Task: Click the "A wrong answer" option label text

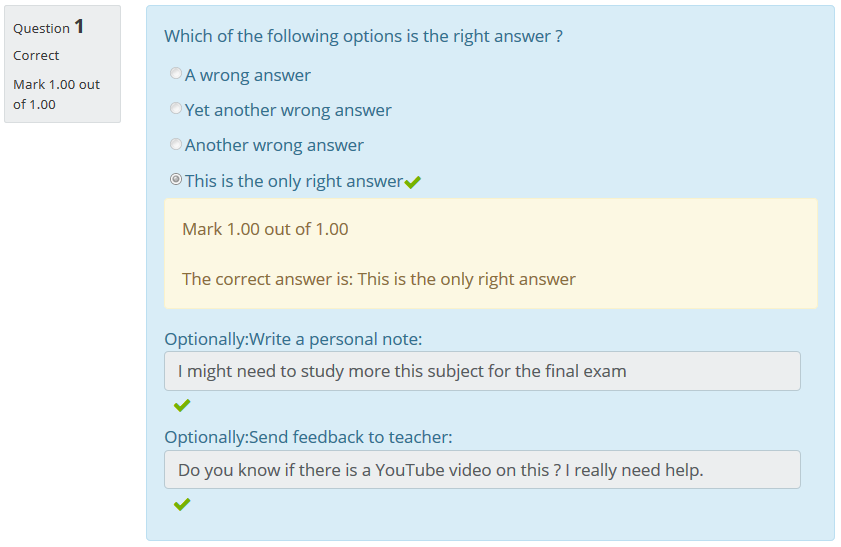Action: pyautogui.click(x=248, y=75)
